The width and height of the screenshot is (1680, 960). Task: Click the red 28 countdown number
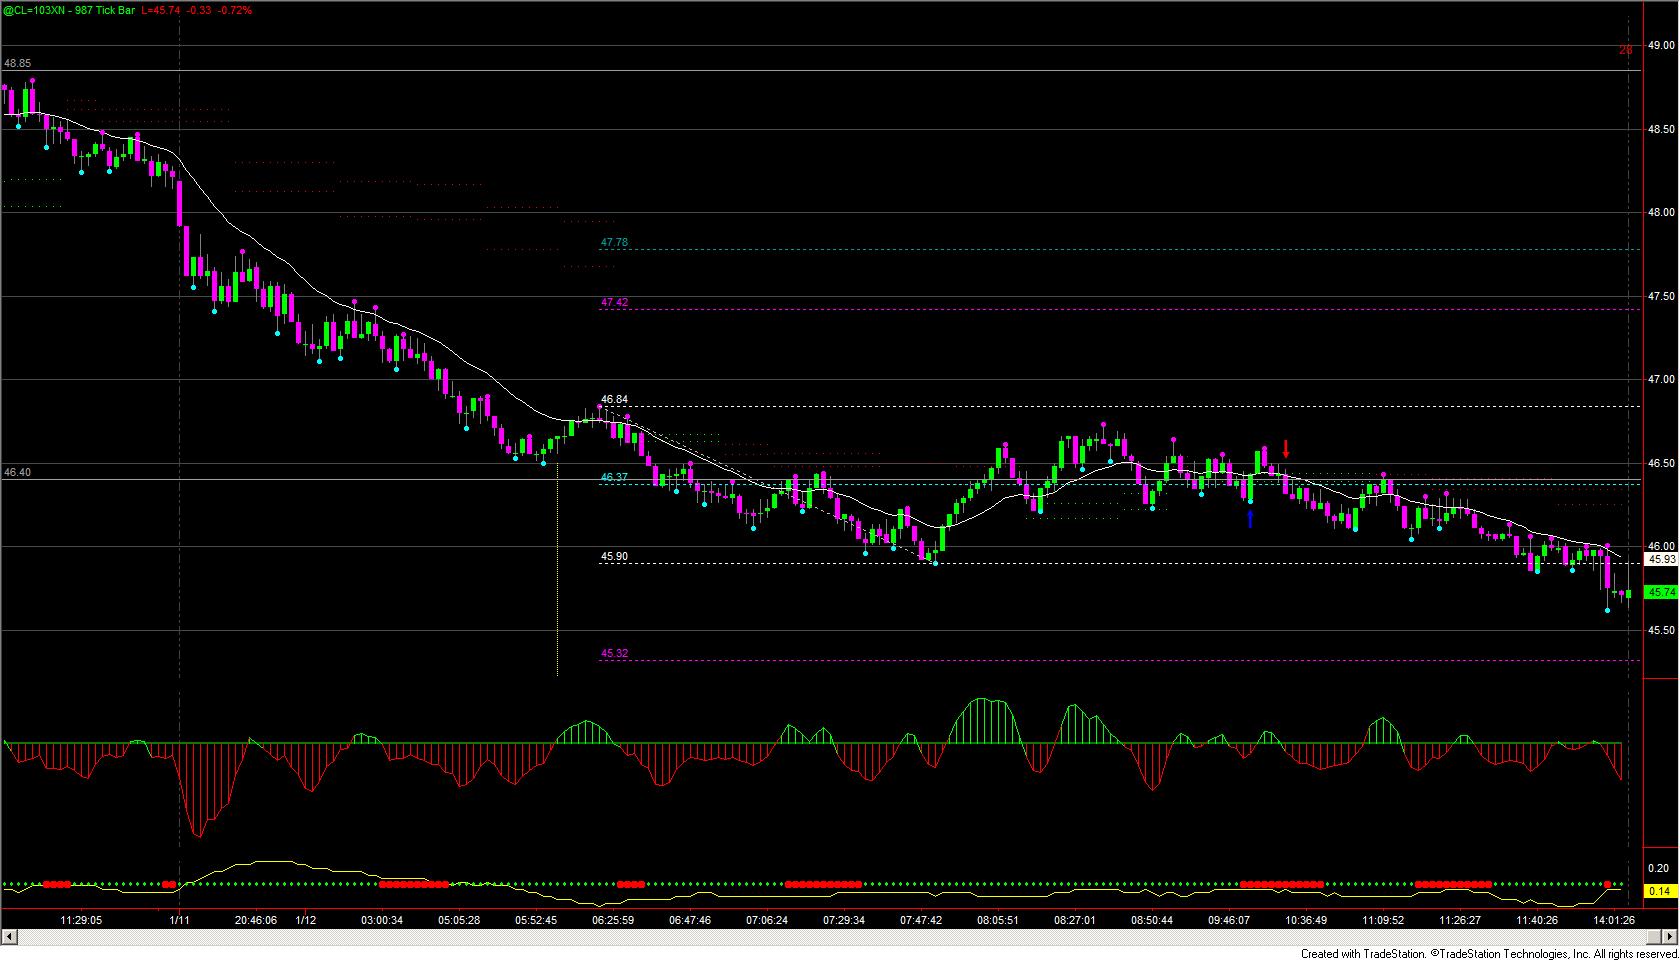coord(1626,49)
